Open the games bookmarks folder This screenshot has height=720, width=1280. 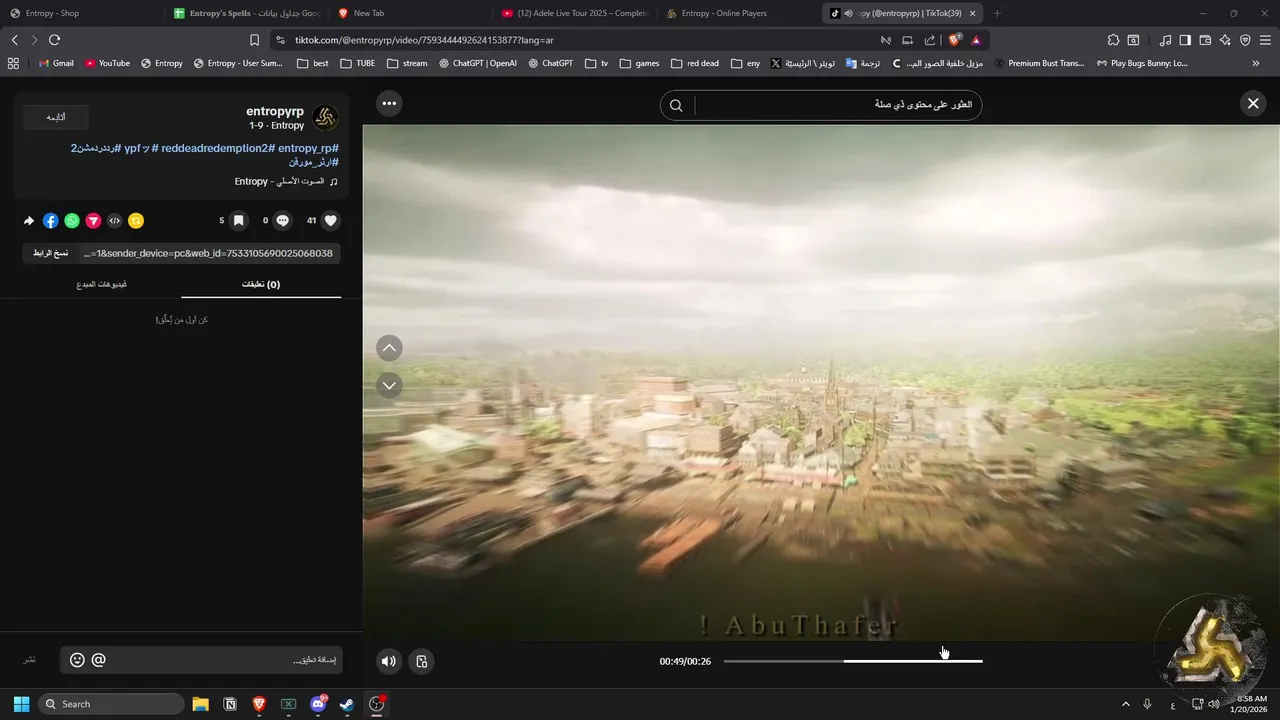pyautogui.click(x=640, y=63)
